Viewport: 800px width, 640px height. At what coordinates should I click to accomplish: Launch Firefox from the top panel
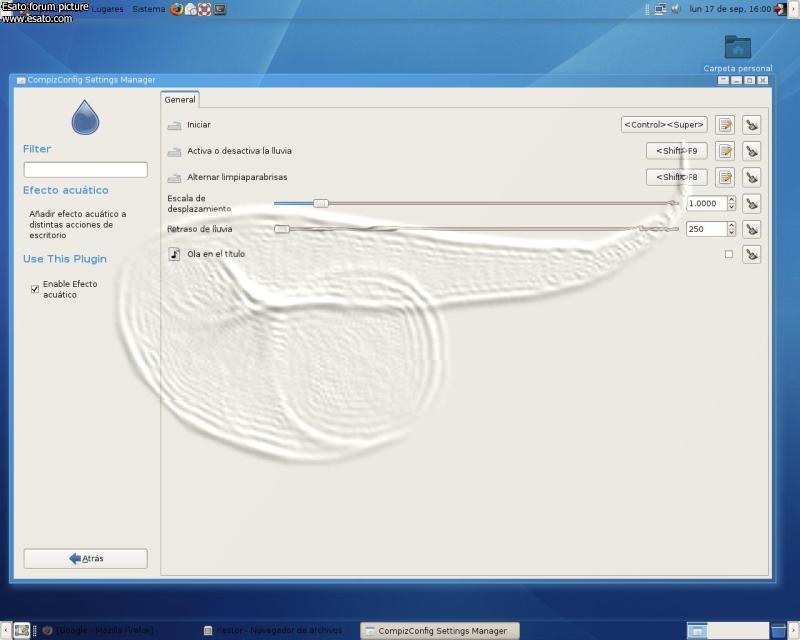[177, 9]
